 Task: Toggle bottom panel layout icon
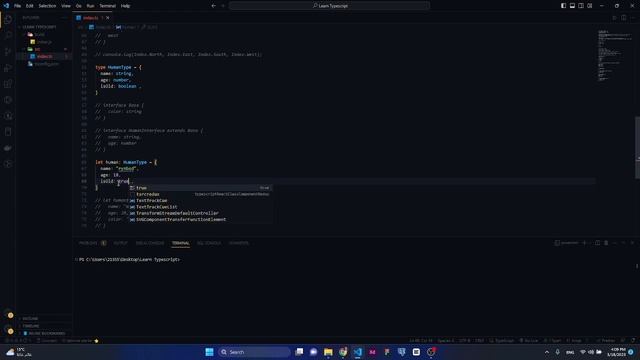coord(572,6)
